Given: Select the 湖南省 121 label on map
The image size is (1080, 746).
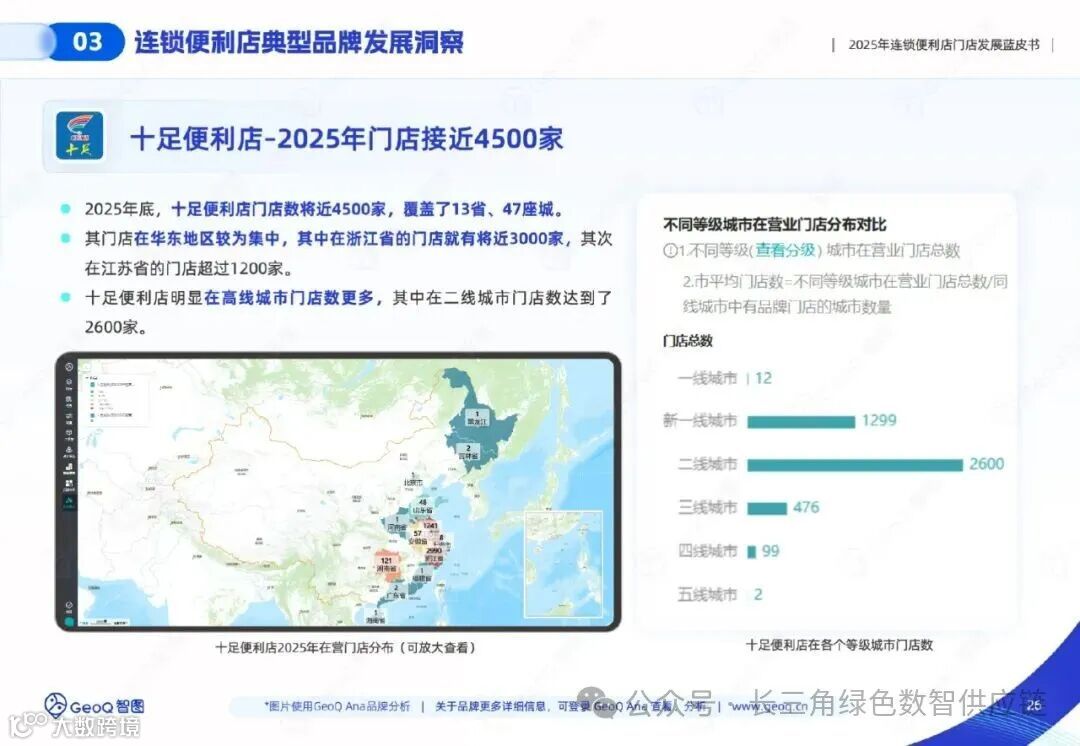Looking at the screenshot, I should pyautogui.click(x=386, y=565).
